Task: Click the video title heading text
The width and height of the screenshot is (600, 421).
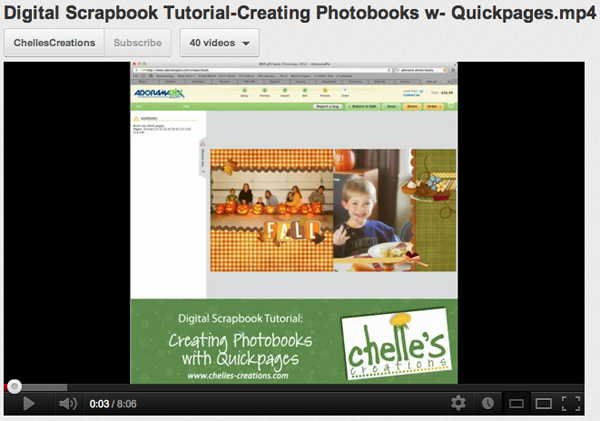Action: tap(300, 12)
